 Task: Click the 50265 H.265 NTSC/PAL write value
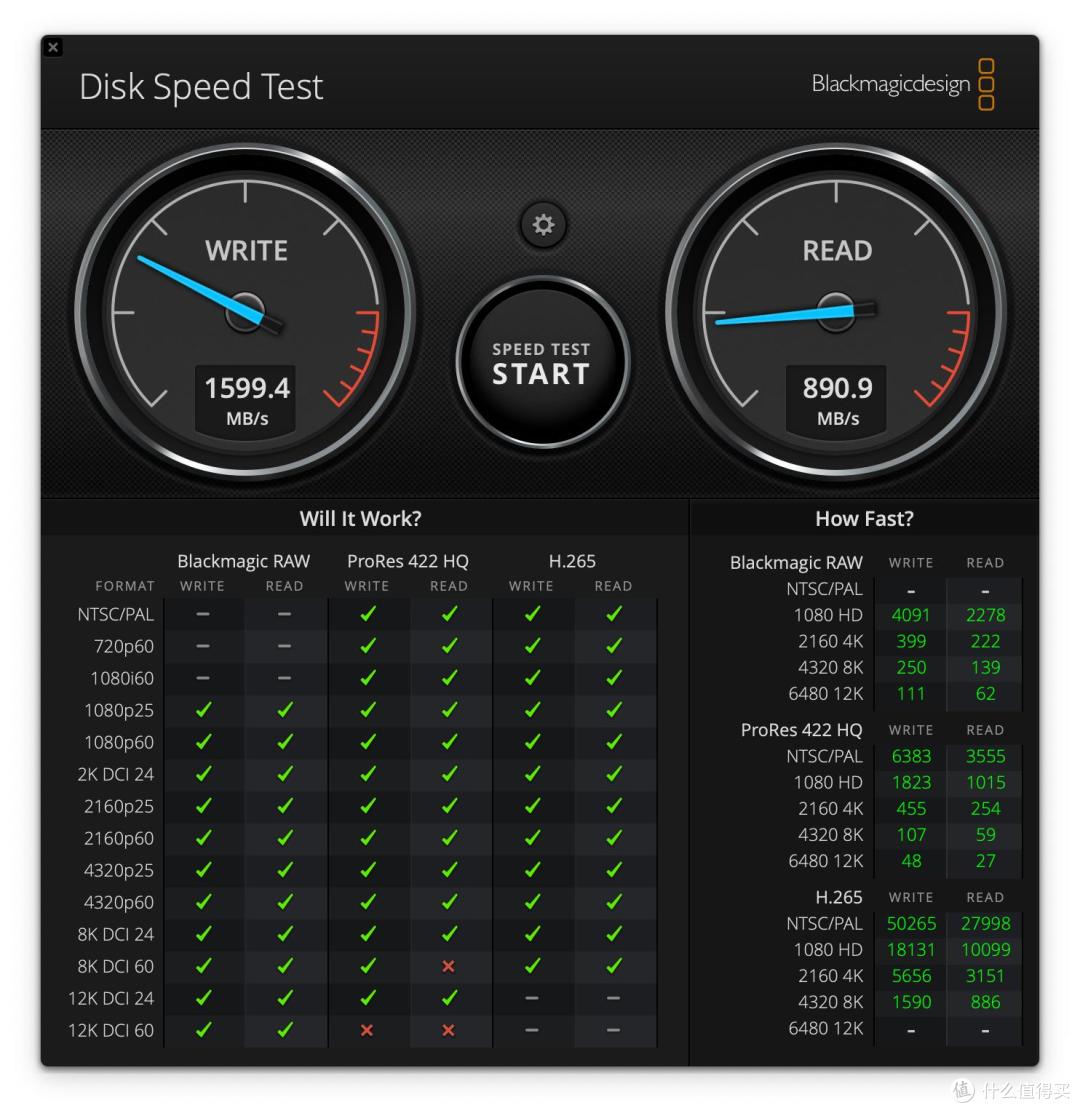tap(911, 923)
